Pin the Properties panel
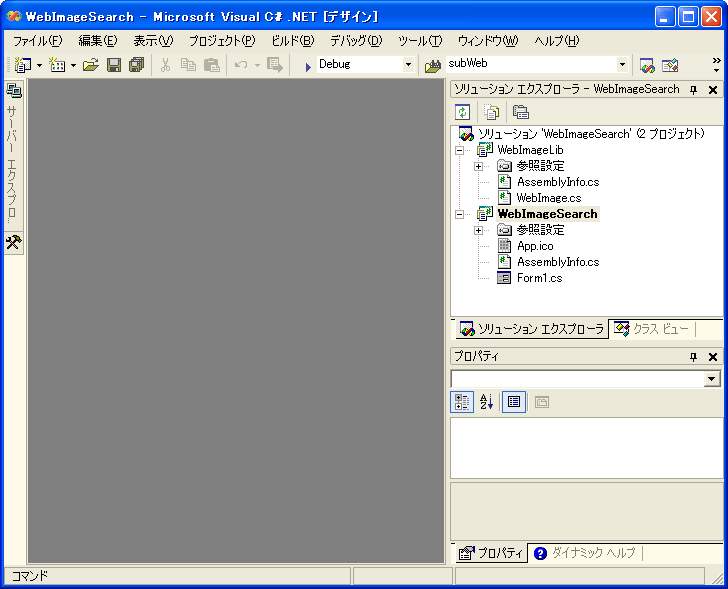Viewport: 728px width, 589px height. [x=694, y=357]
